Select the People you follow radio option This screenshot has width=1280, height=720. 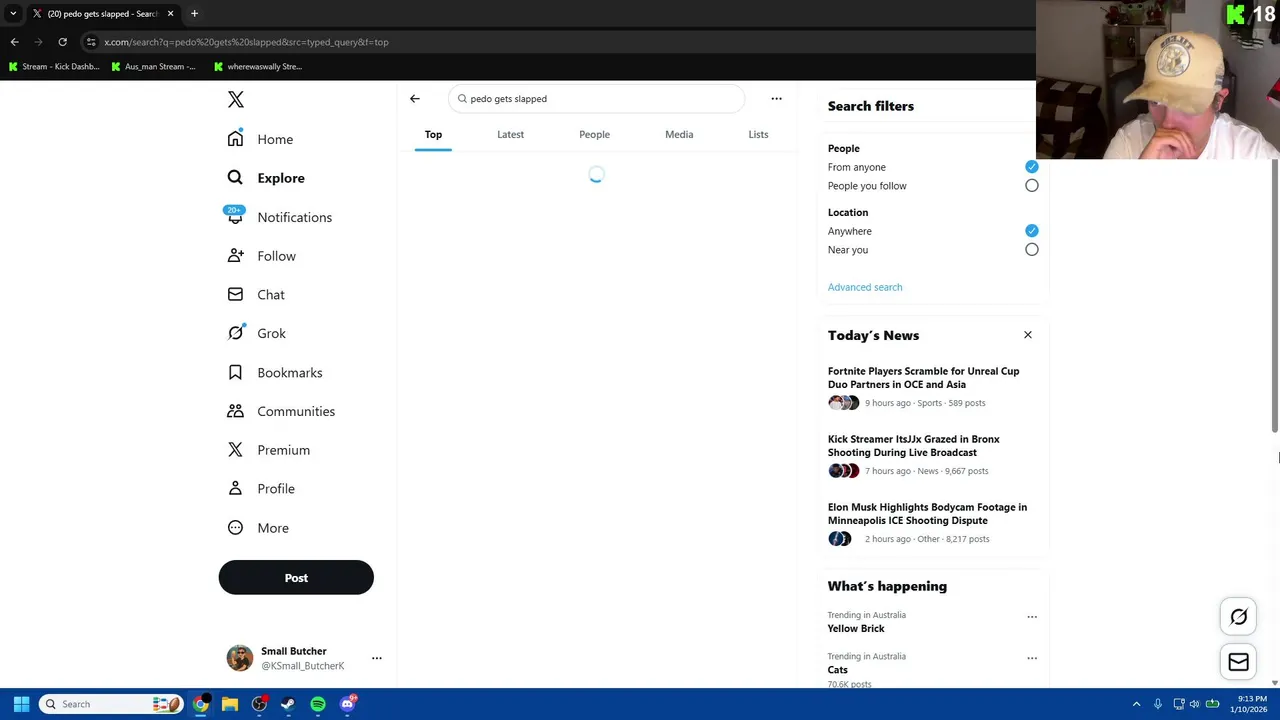(x=1031, y=186)
